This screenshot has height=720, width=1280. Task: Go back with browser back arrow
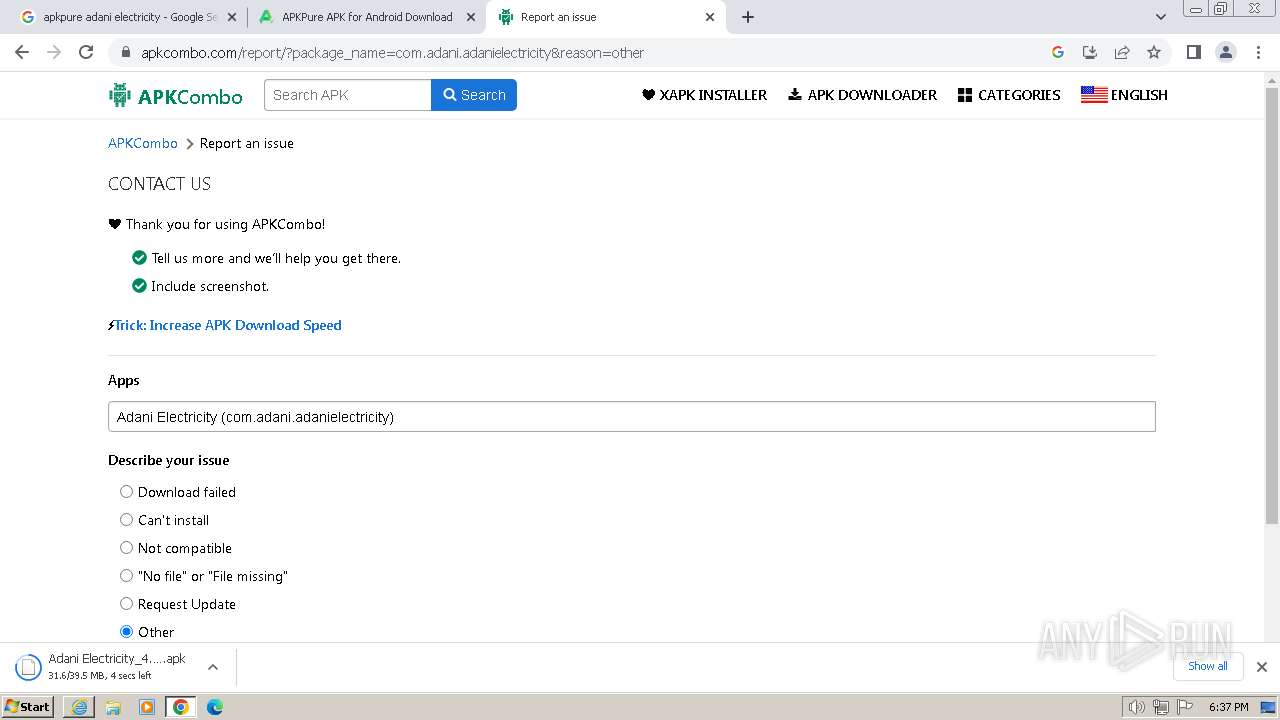[22, 52]
